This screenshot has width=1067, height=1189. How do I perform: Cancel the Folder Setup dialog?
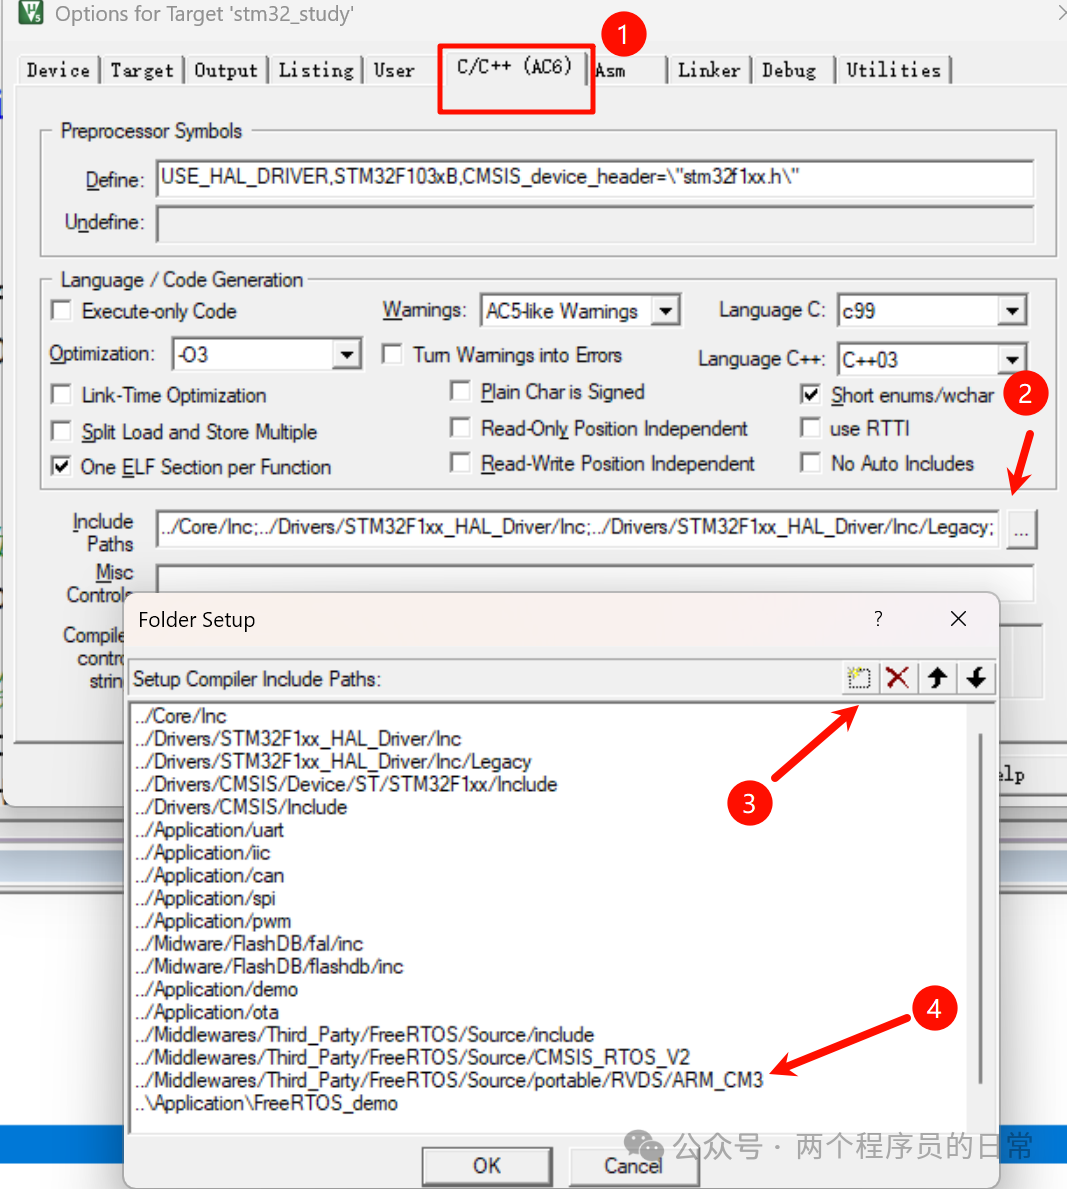(x=633, y=1165)
